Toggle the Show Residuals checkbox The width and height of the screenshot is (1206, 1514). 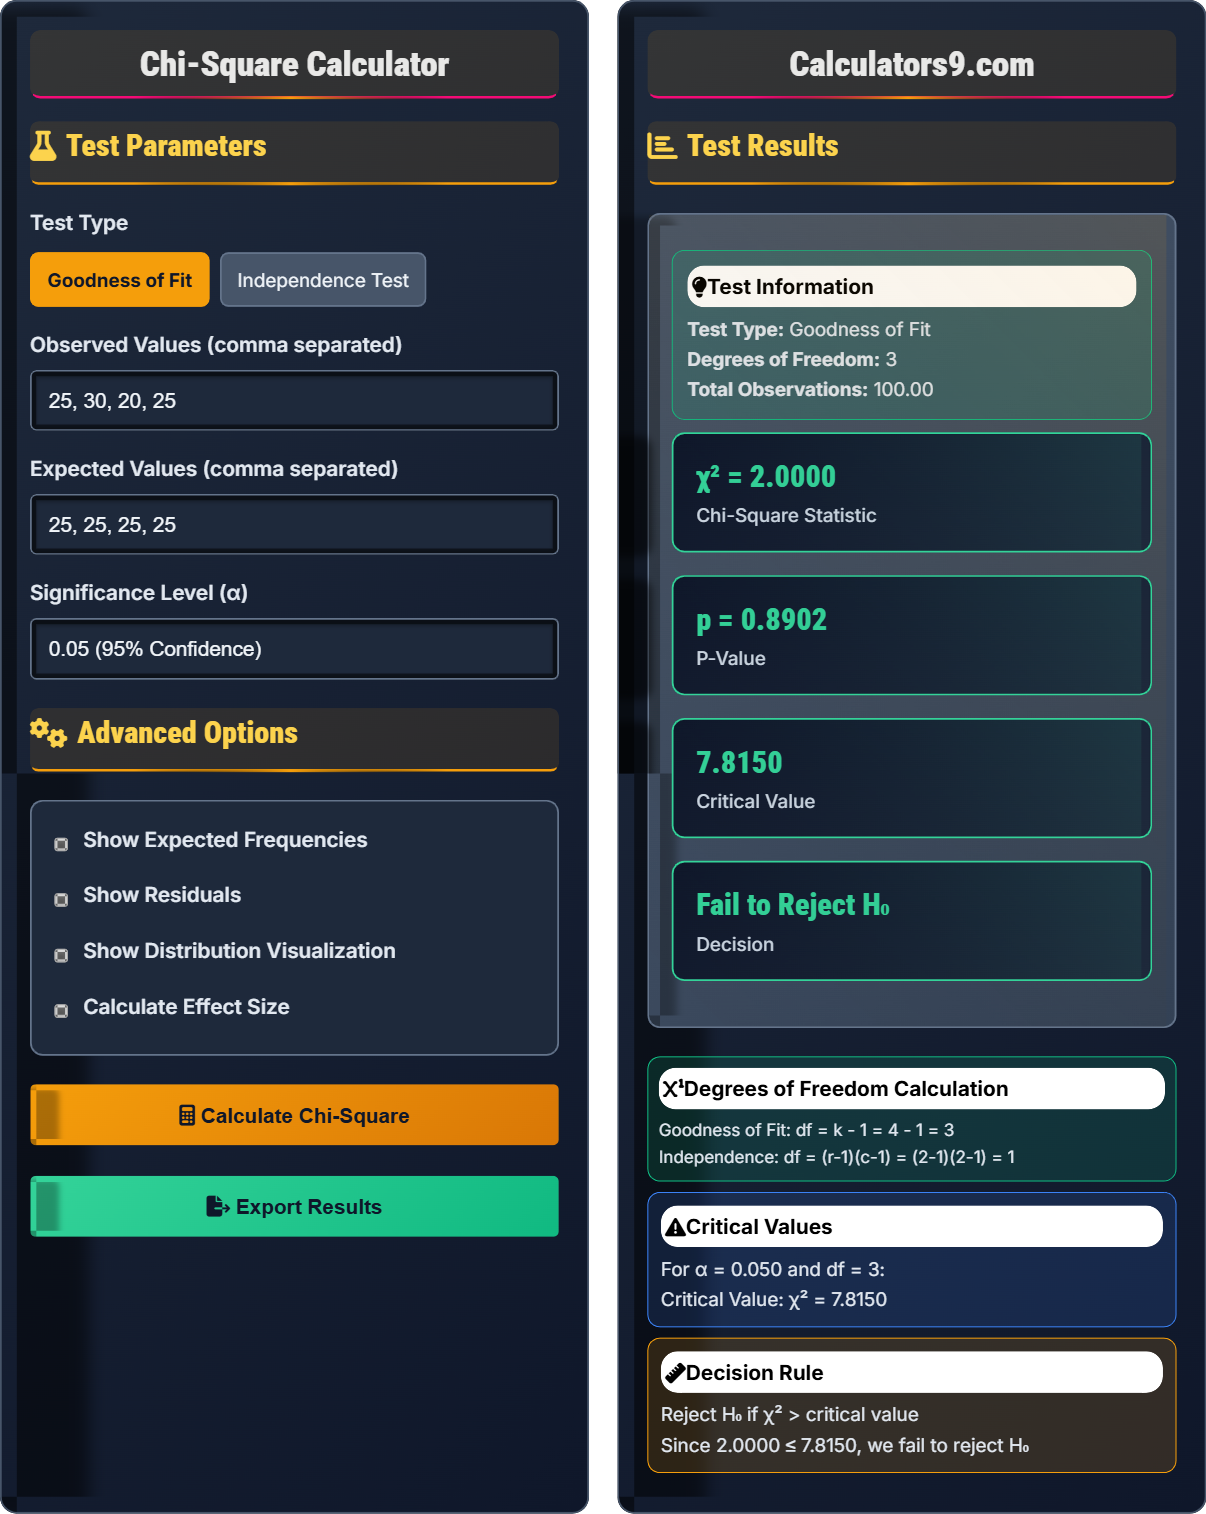(61, 899)
